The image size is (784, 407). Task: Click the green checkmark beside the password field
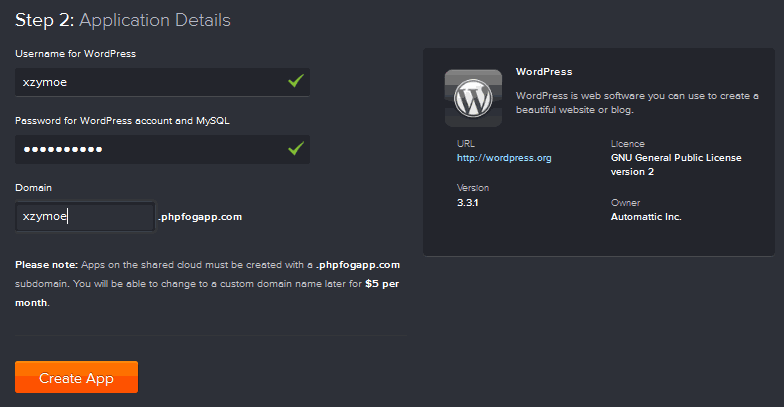296,148
